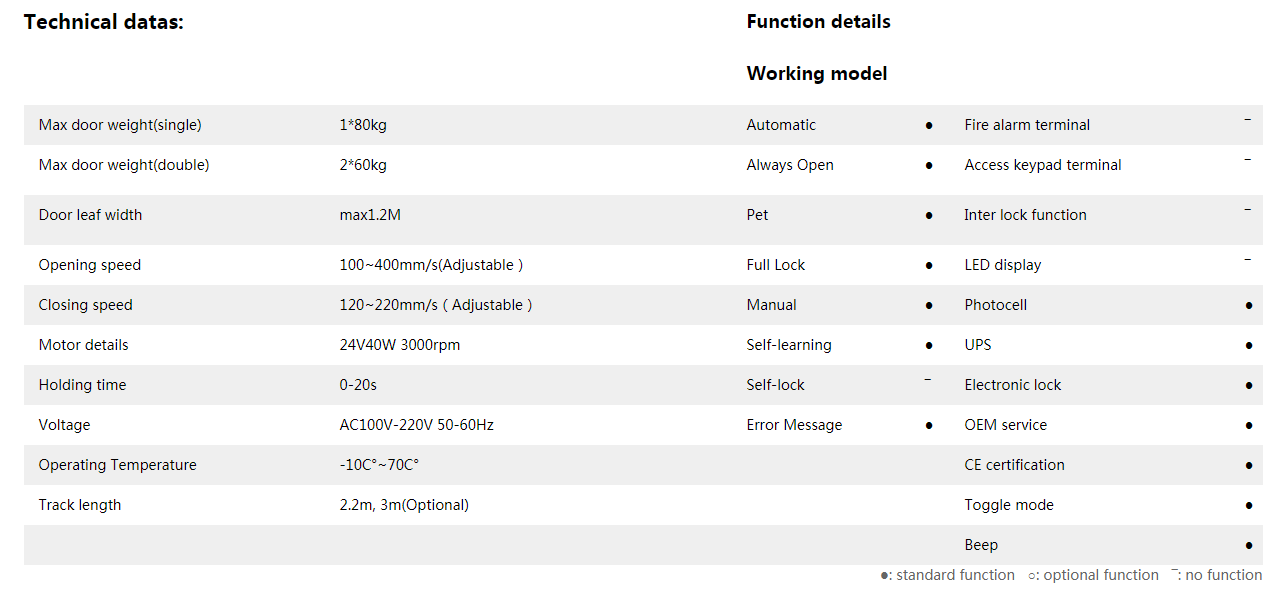Viewport: 1283px width, 607px height.
Task: Click the Technical datas heading
Action: point(104,22)
